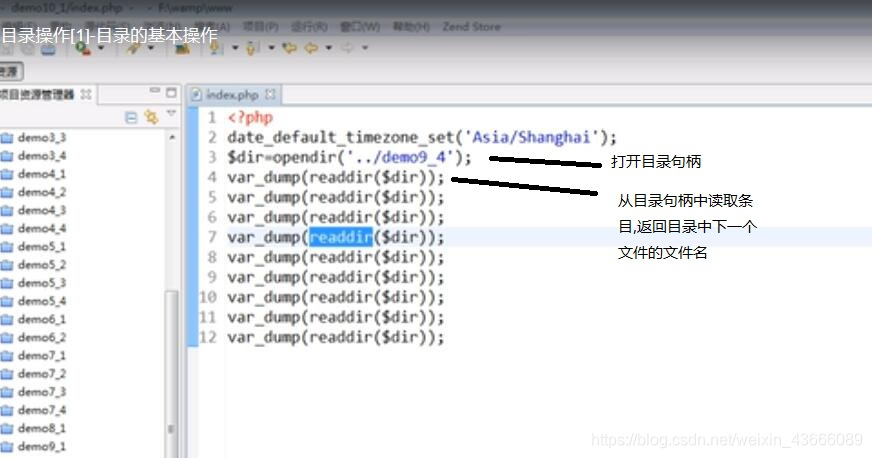Viewport: 872px width, 458px height.
Task: Select the demo5_1 folder
Action: point(34,246)
